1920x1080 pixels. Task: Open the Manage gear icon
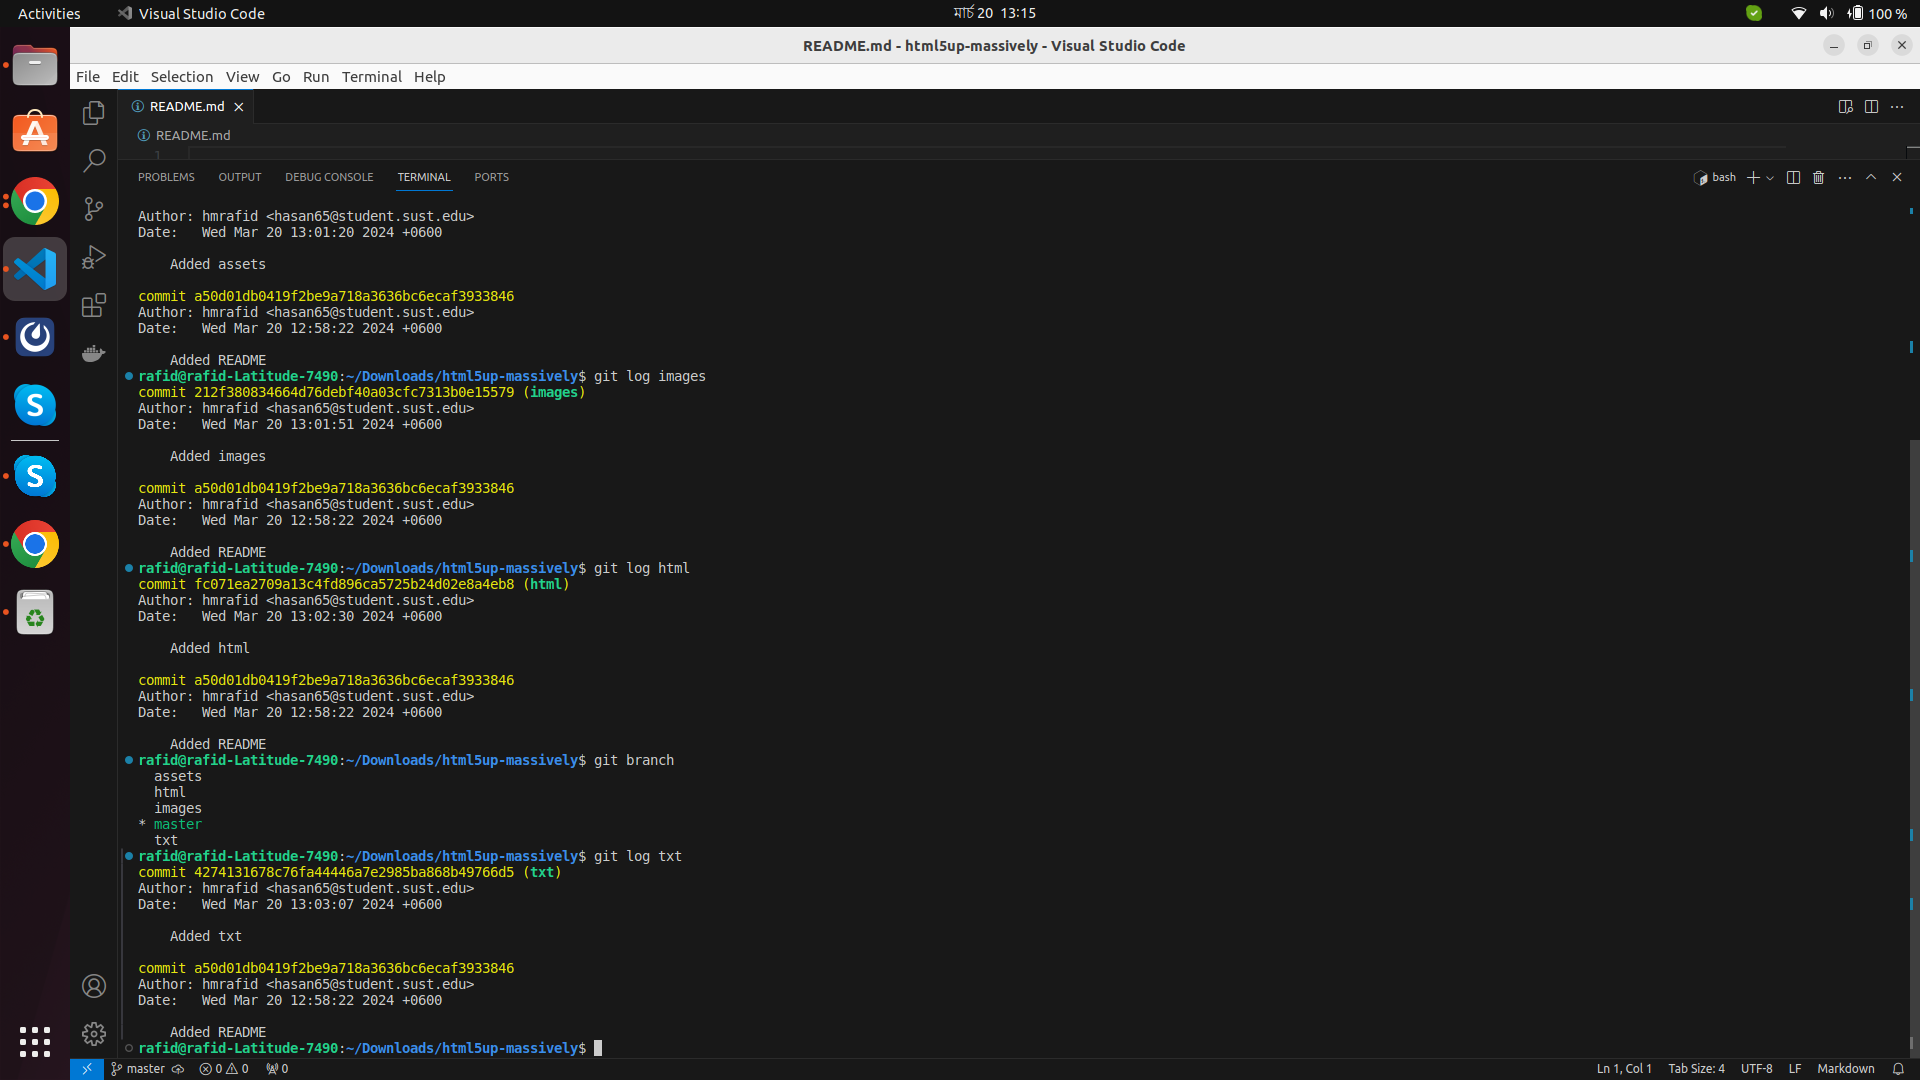pyautogui.click(x=94, y=1033)
